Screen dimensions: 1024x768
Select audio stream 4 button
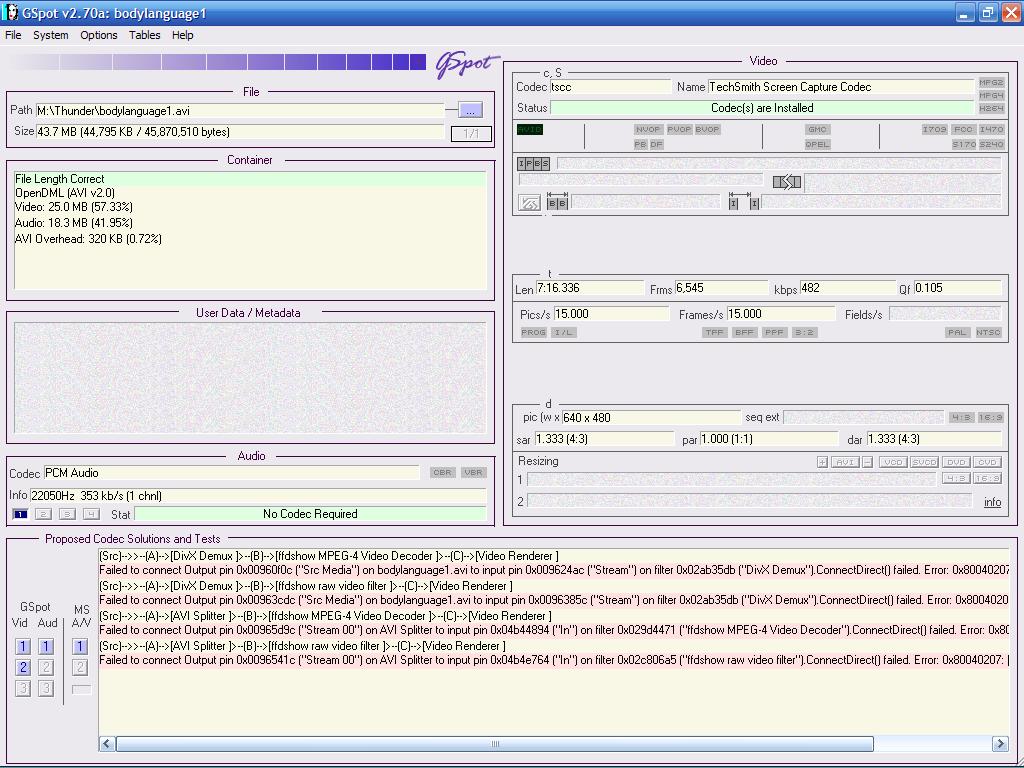(91, 515)
